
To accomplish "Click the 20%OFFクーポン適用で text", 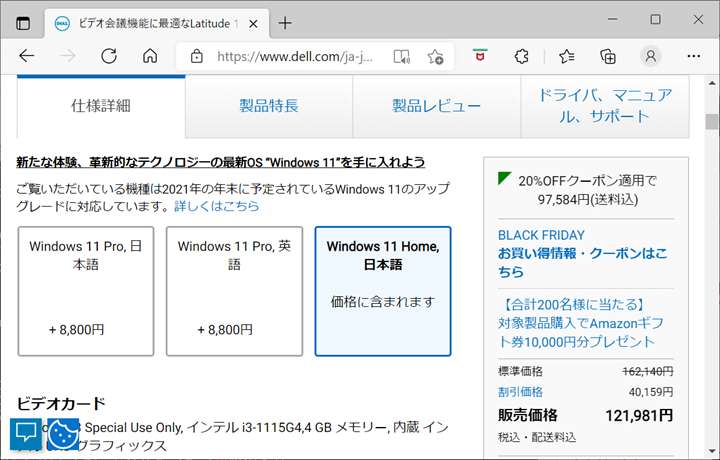I will (x=587, y=180).
